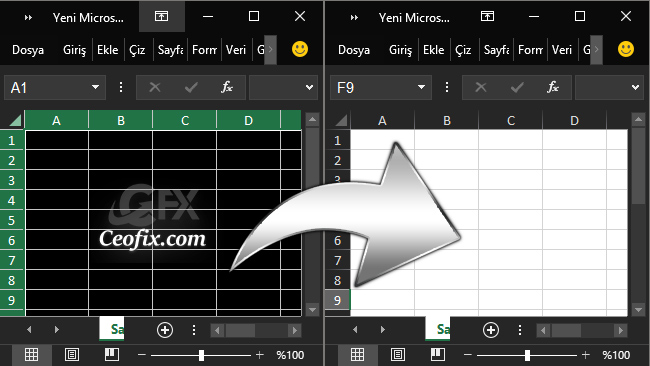Viewport: 650px width, 366px height.
Task: Click name box options dots in left window
Action: tap(121, 87)
